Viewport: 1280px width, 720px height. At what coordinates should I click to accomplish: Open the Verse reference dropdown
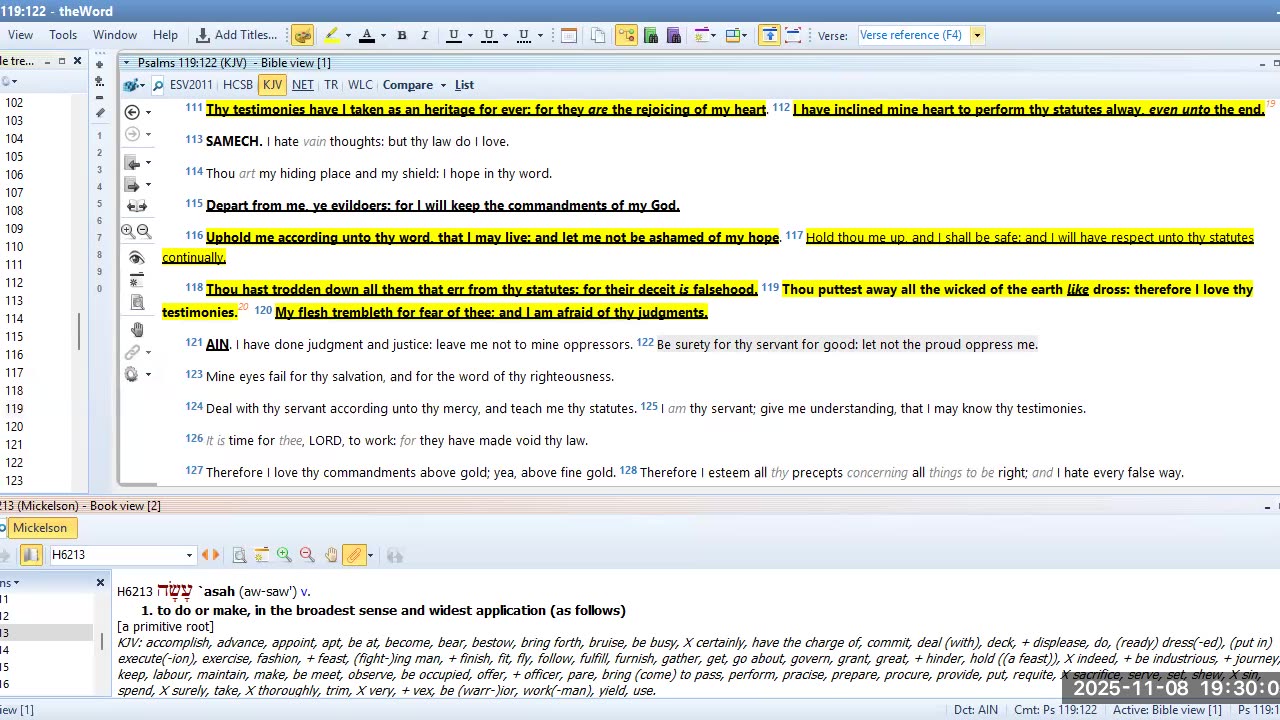[x=977, y=35]
